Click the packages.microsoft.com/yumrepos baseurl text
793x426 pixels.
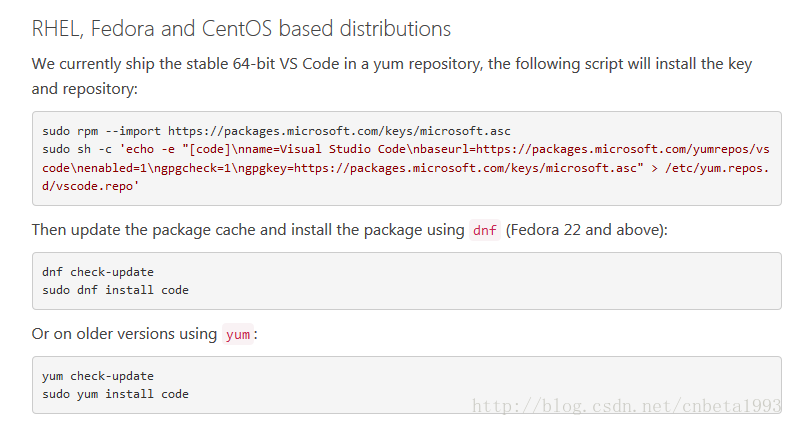pyautogui.click(x=623, y=149)
